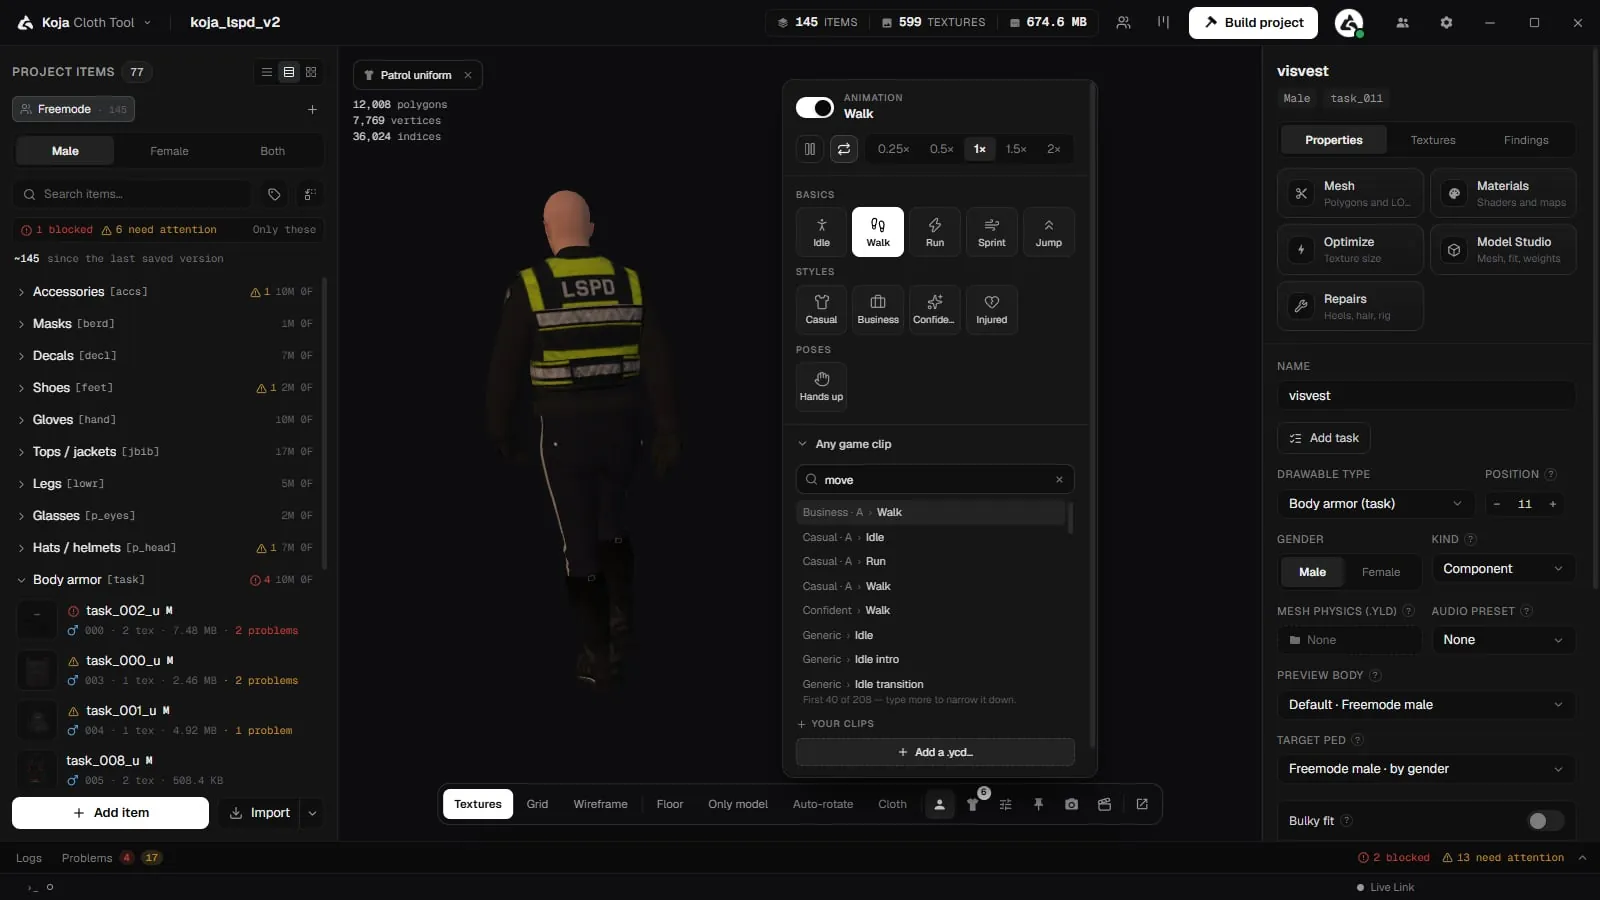1600x900 pixels.
Task: Open the camera screenshot tool
Action: pos(1071,804)
